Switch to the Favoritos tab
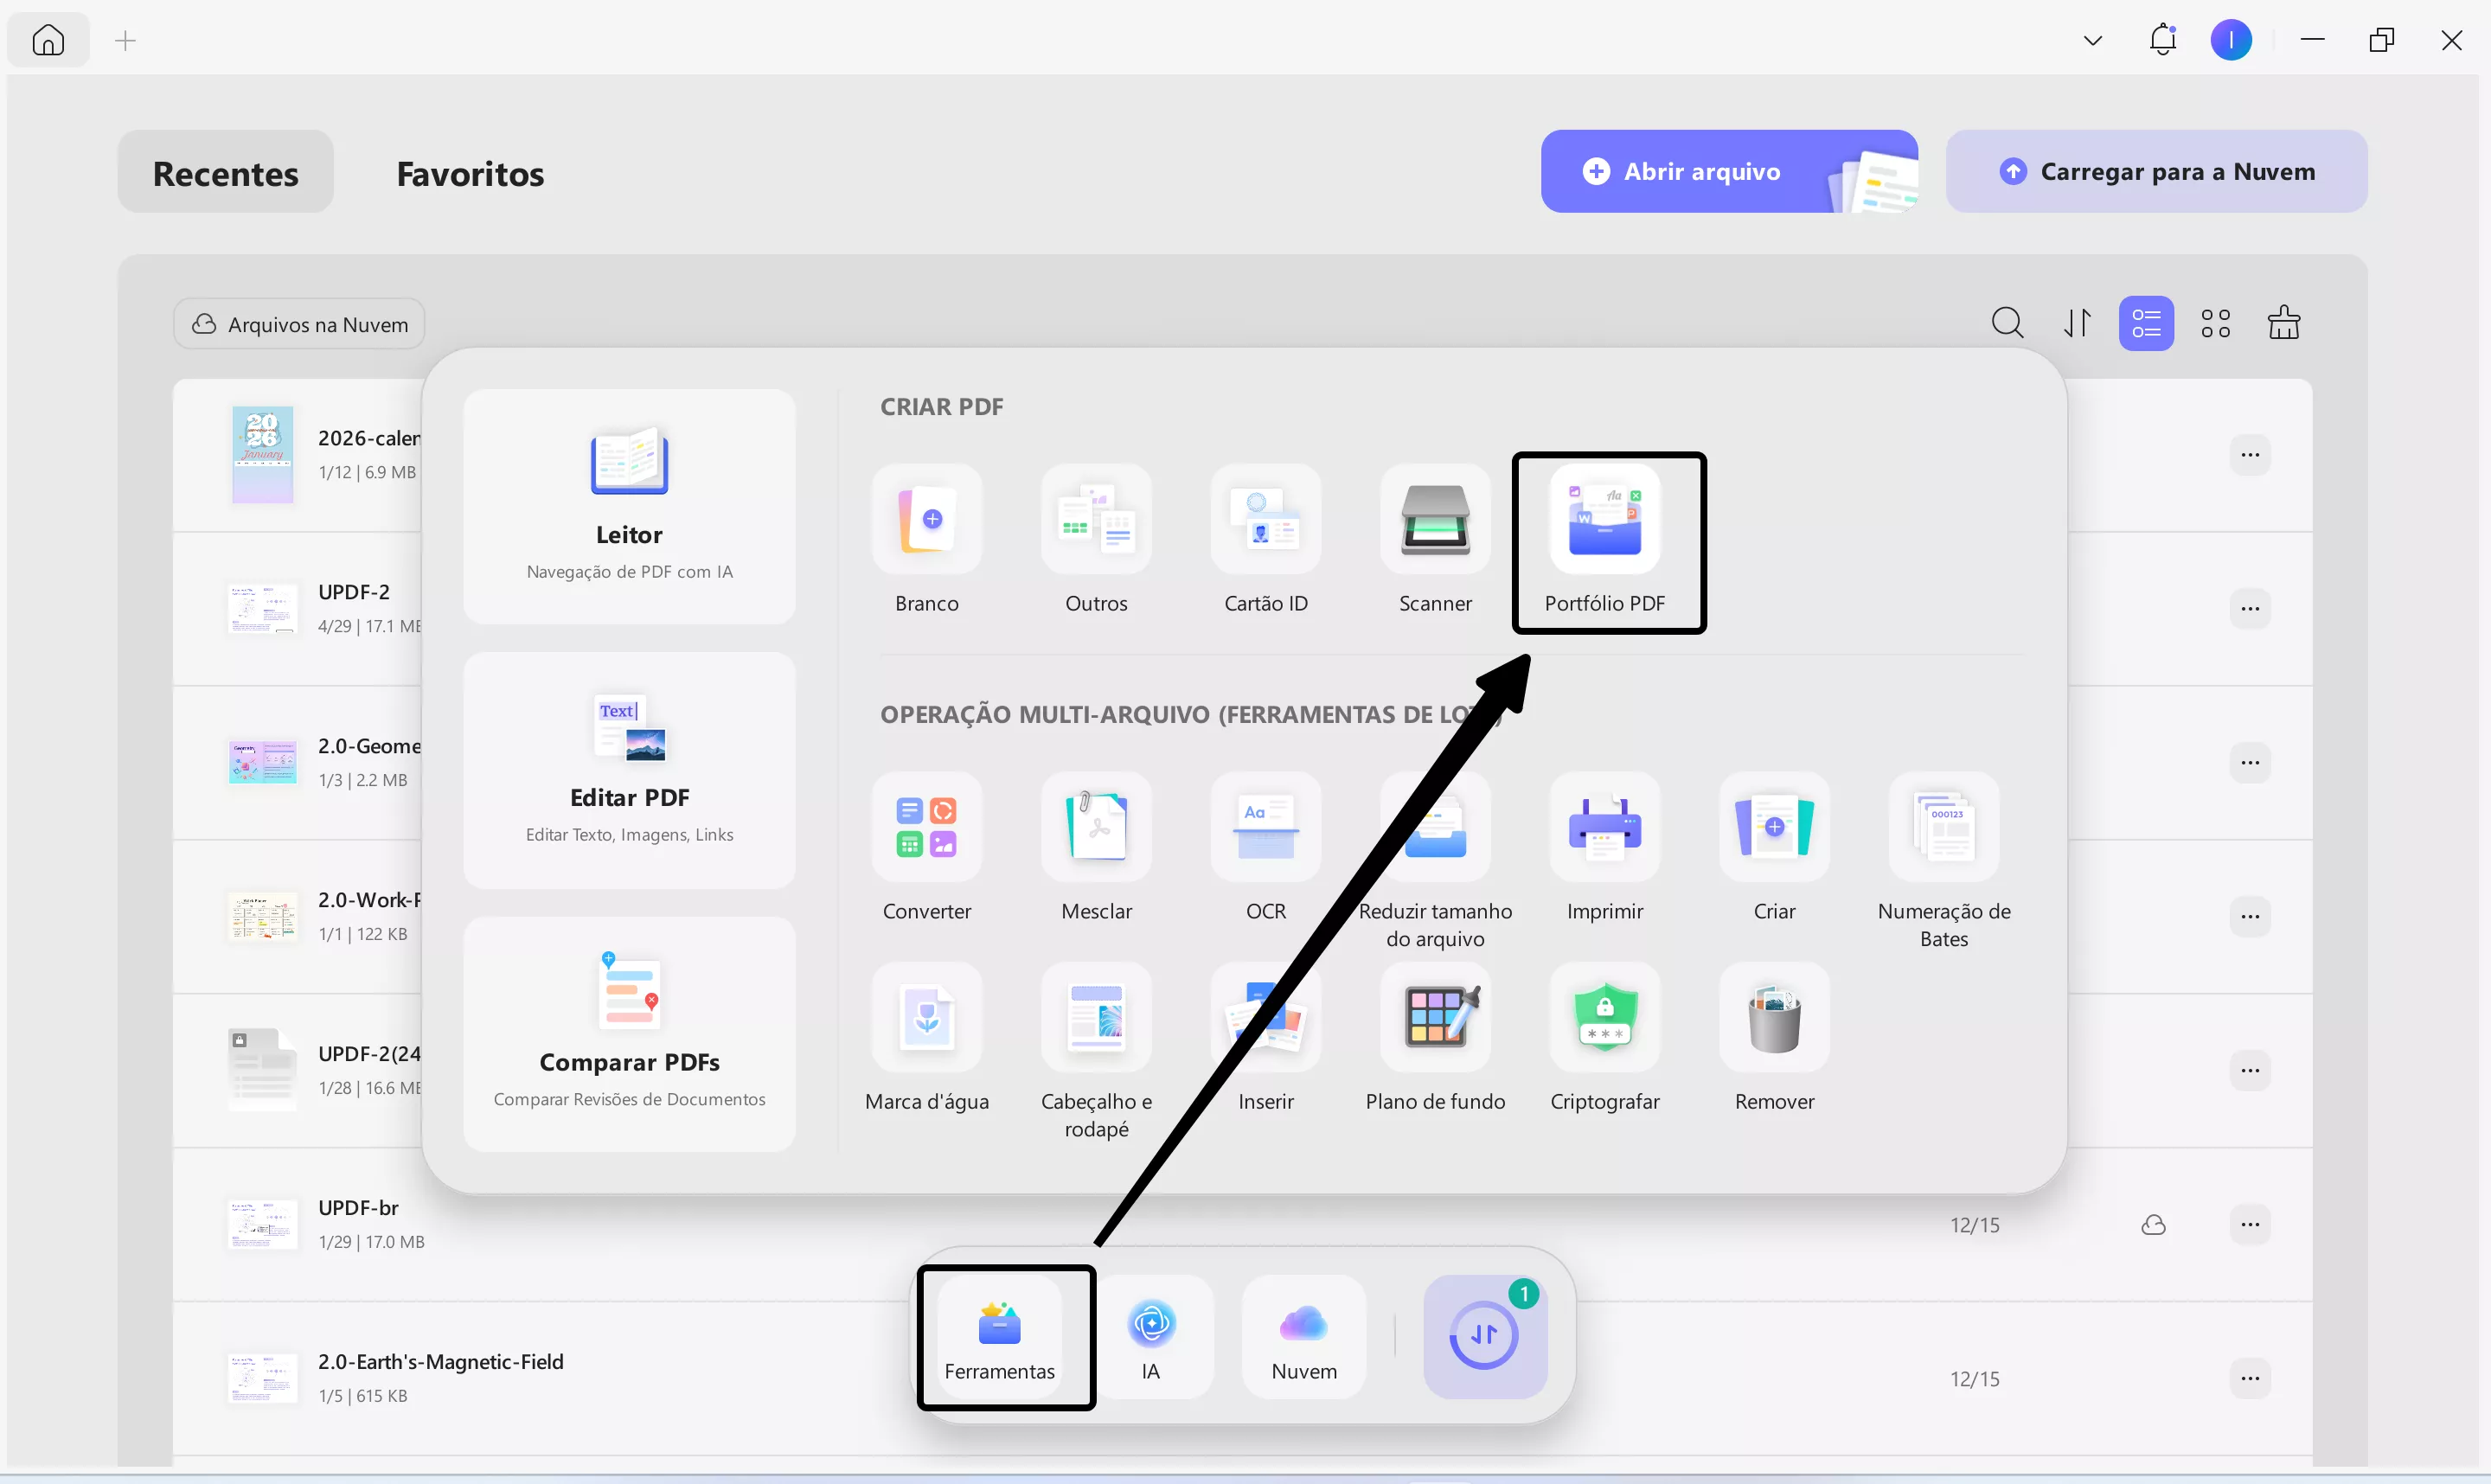 [x=469, y=172]
